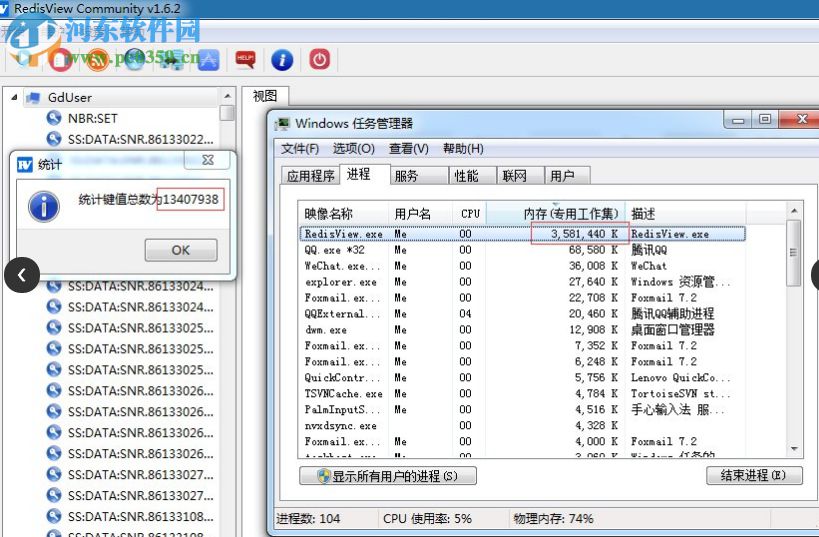Click the blue info icon in 统计 dialog
Image resolution: width=819 pixels, height=537 pixels.
click(x=44, y=206)
